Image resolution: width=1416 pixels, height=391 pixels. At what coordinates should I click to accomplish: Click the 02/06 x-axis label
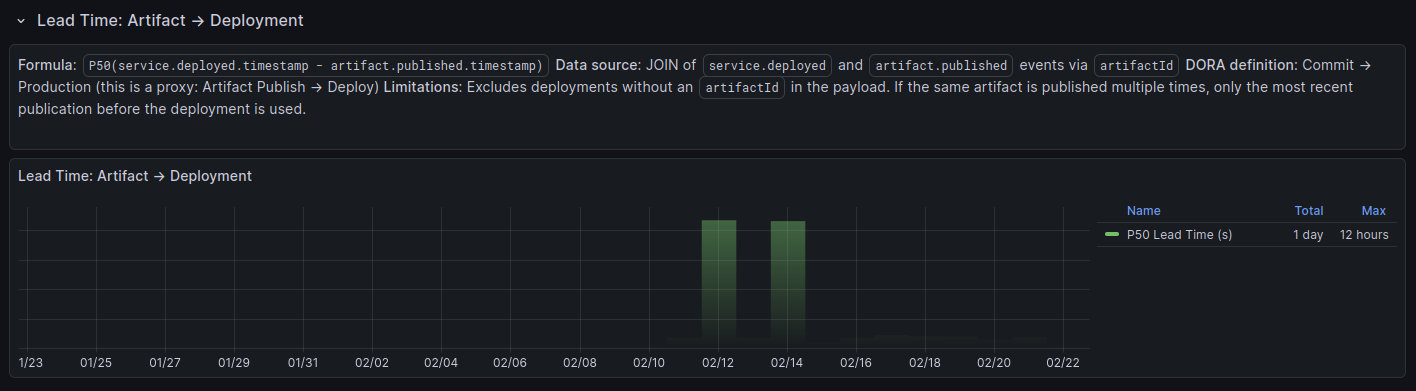509,362
